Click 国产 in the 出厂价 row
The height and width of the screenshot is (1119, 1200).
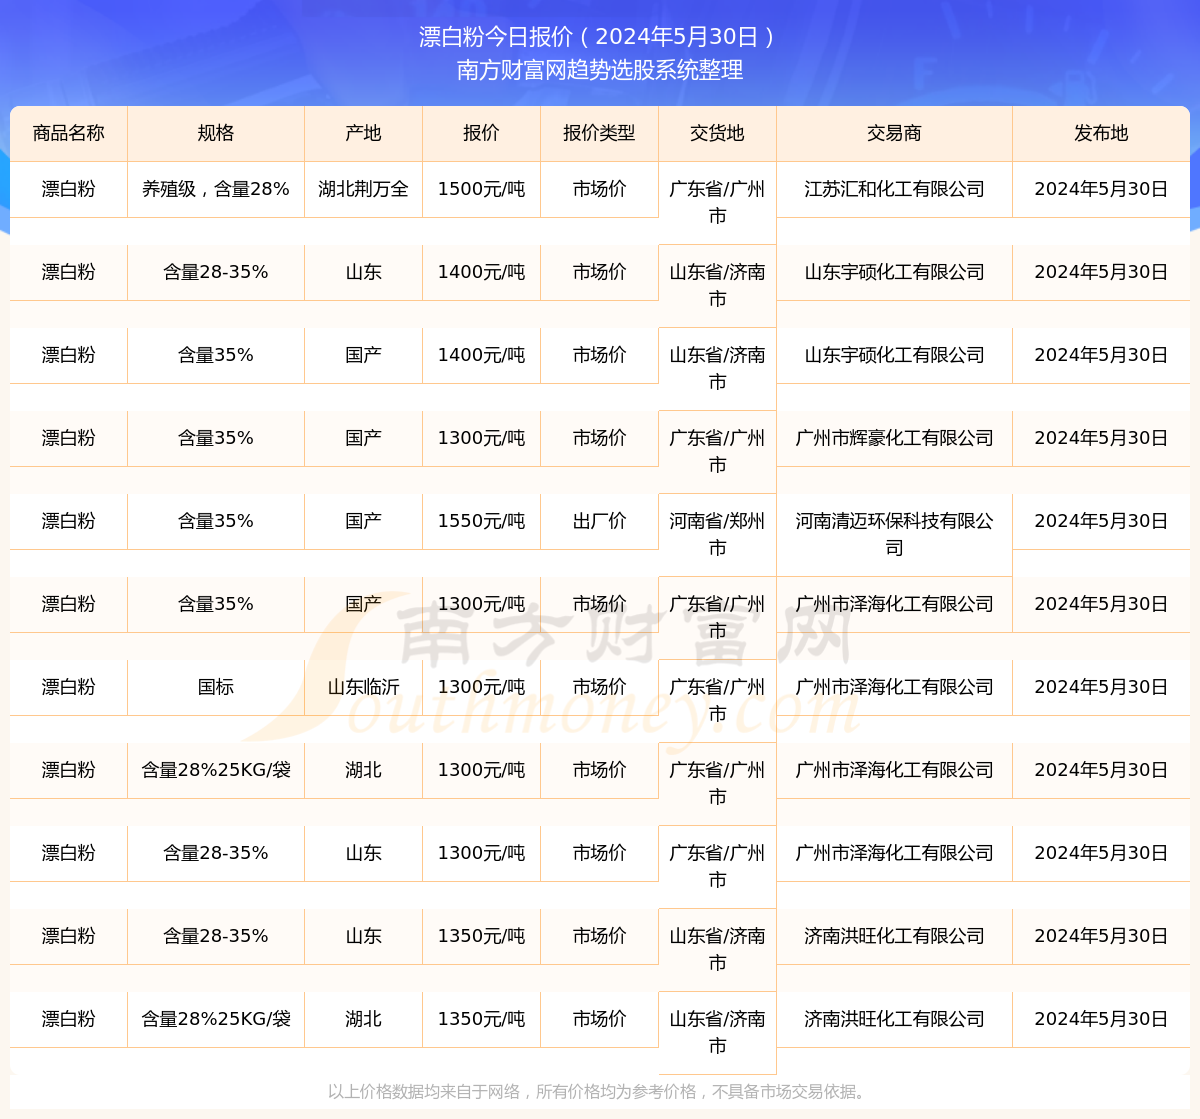point(363,521)
